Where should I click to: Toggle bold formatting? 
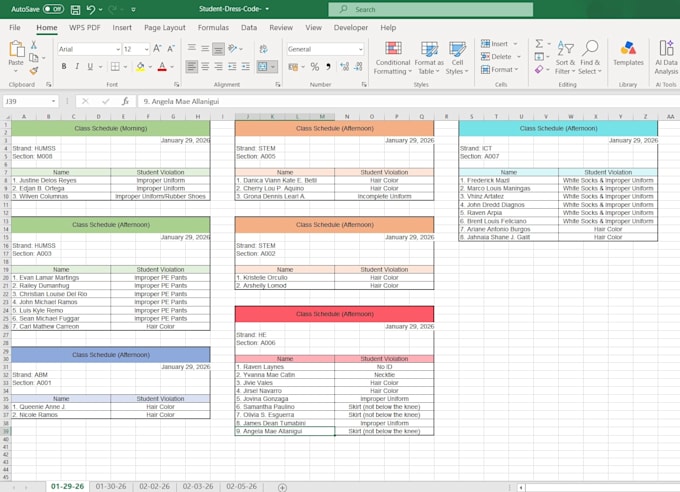click(64, 66)
